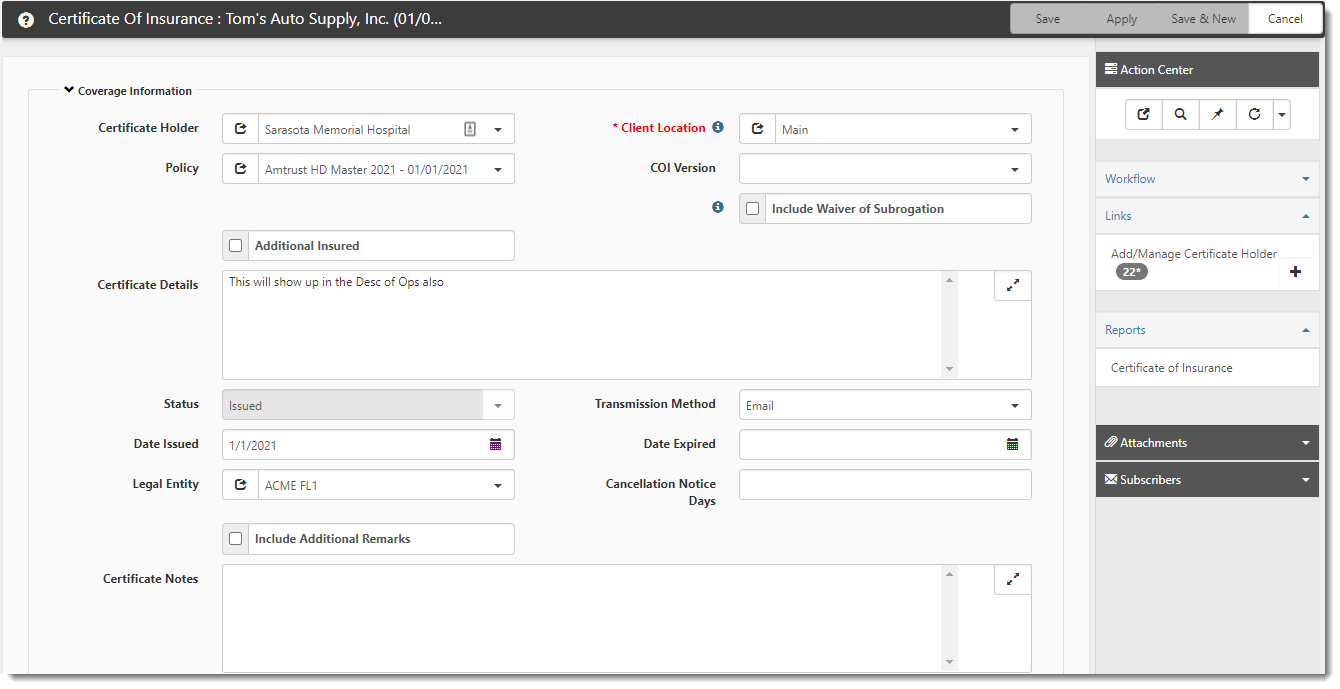Screen dimensions: 1340x689
Task: Click the plus icon for Add/Manage Certificate Holder
Action: 1296,271
